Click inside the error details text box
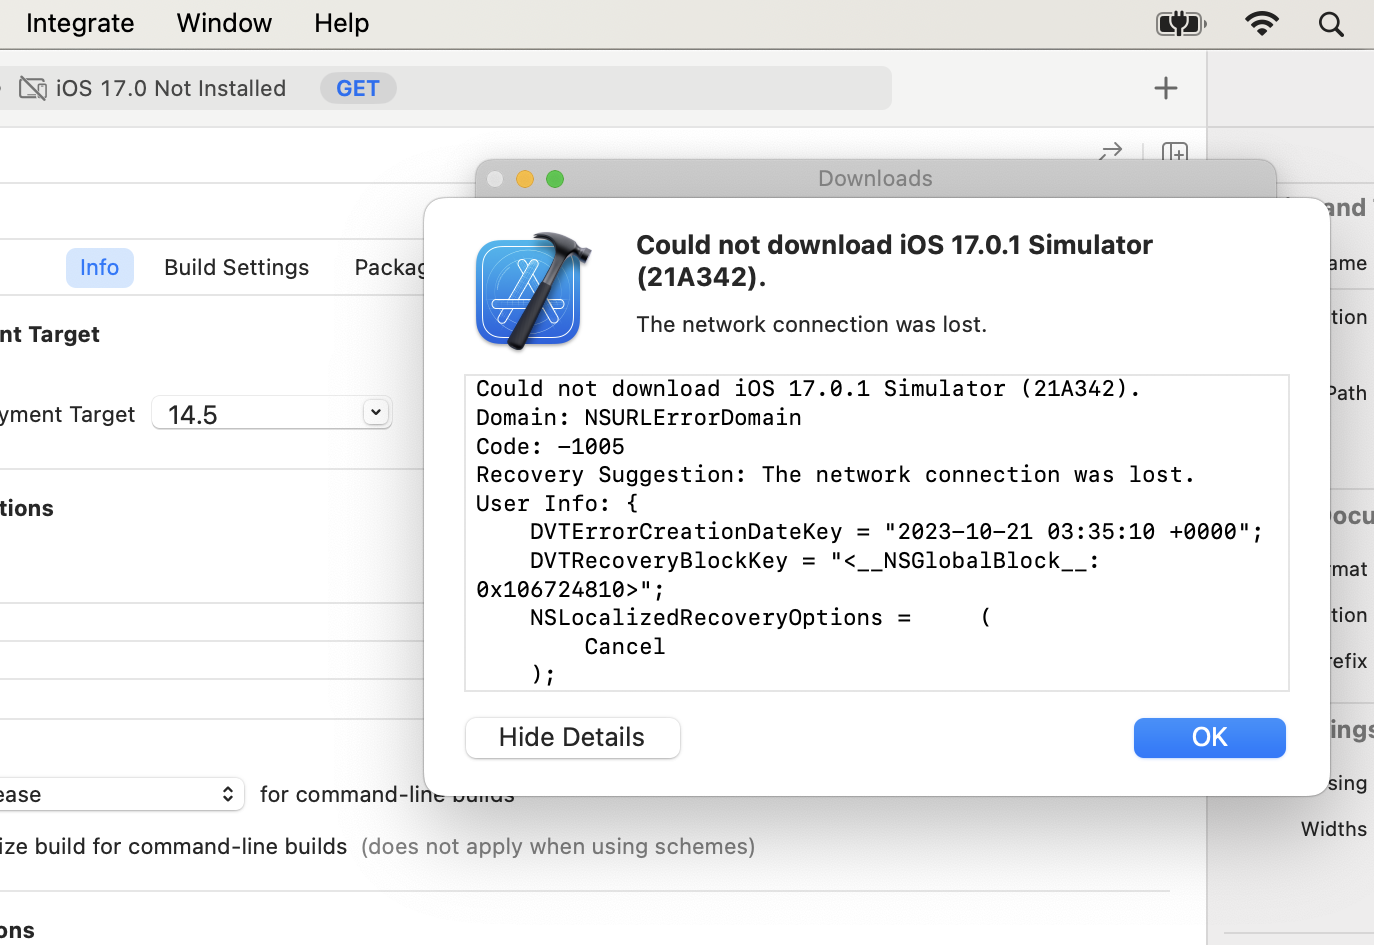This screenshot has height=945, width=1374. click(876, 532)
